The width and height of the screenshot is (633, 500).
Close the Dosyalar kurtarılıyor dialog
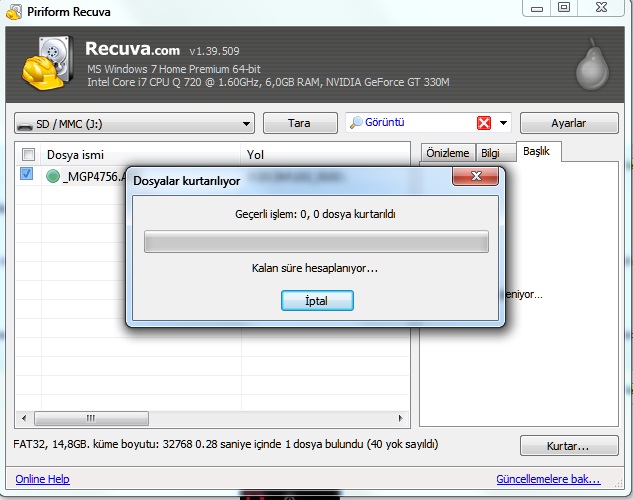(476, 176)
